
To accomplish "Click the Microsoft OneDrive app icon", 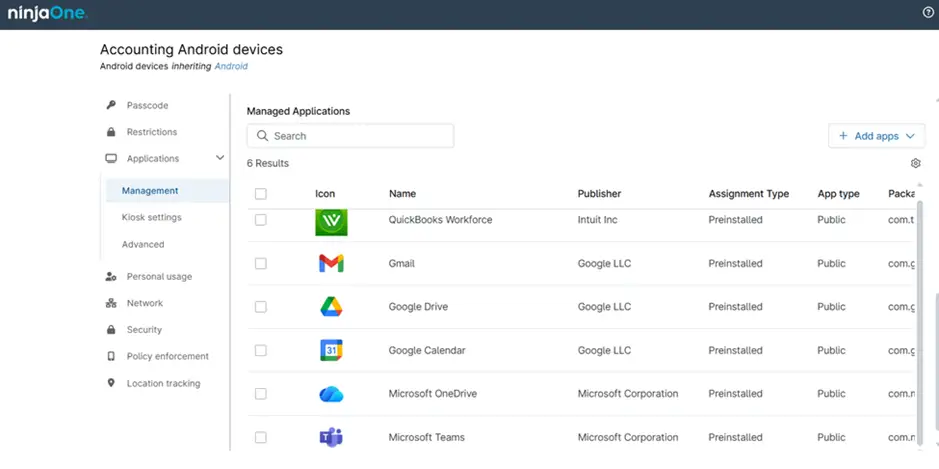I will tap(331, 394).
